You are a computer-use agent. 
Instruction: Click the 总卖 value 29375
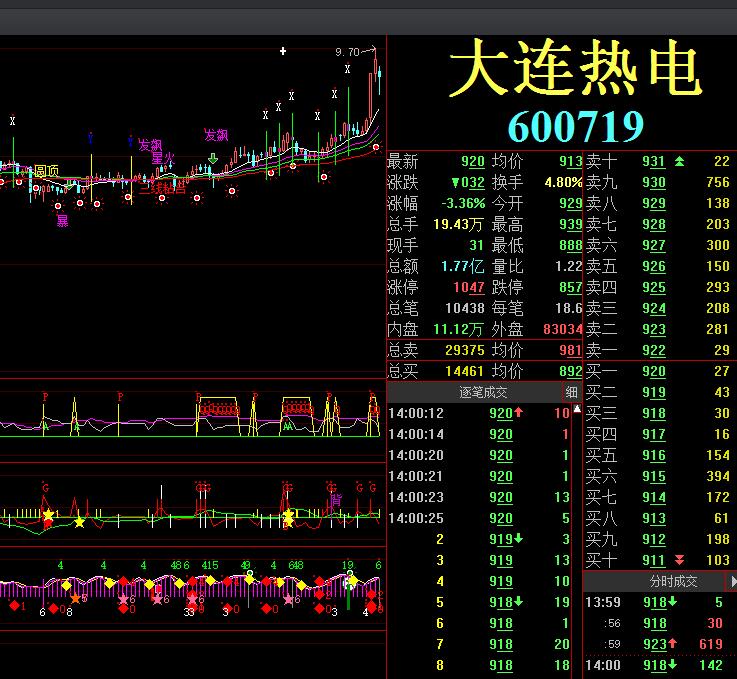[464, 351]
